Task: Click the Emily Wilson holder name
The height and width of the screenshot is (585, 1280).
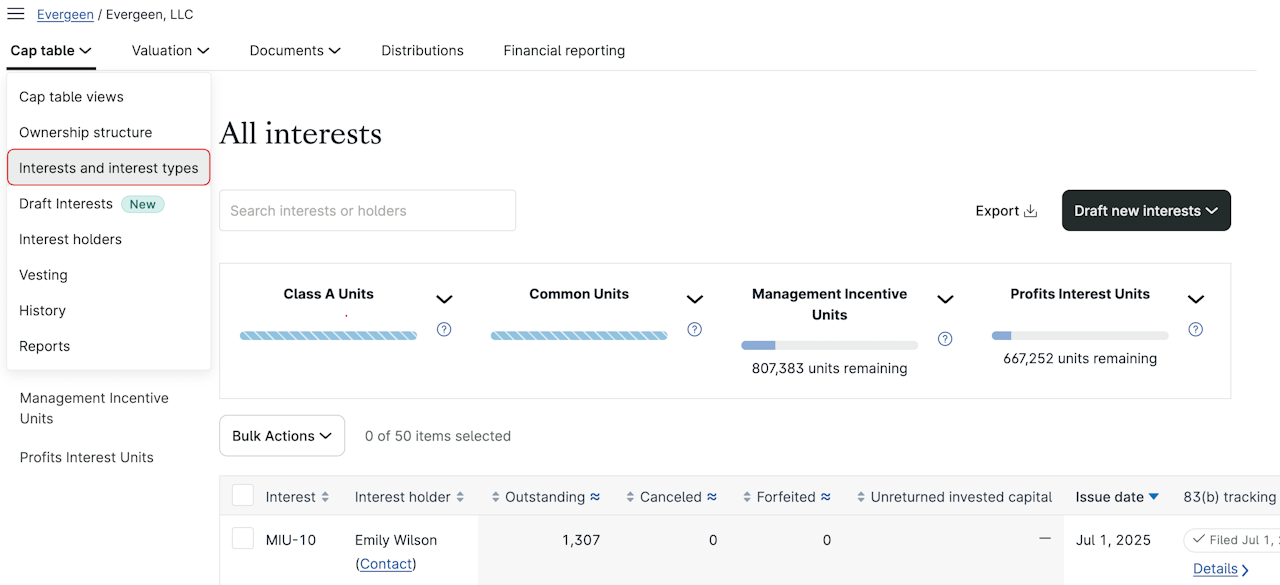Action: (396, 540)
